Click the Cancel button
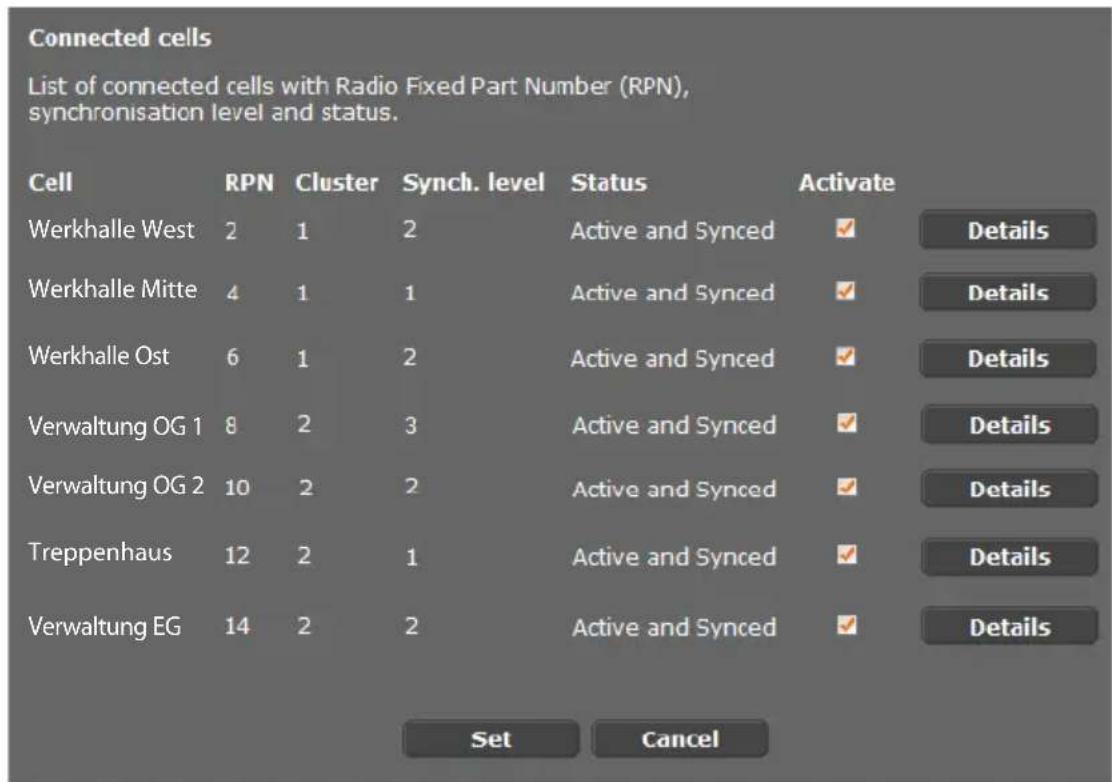Image resolution: width=1112 pixels, height=782 pixels. point(680,739)
